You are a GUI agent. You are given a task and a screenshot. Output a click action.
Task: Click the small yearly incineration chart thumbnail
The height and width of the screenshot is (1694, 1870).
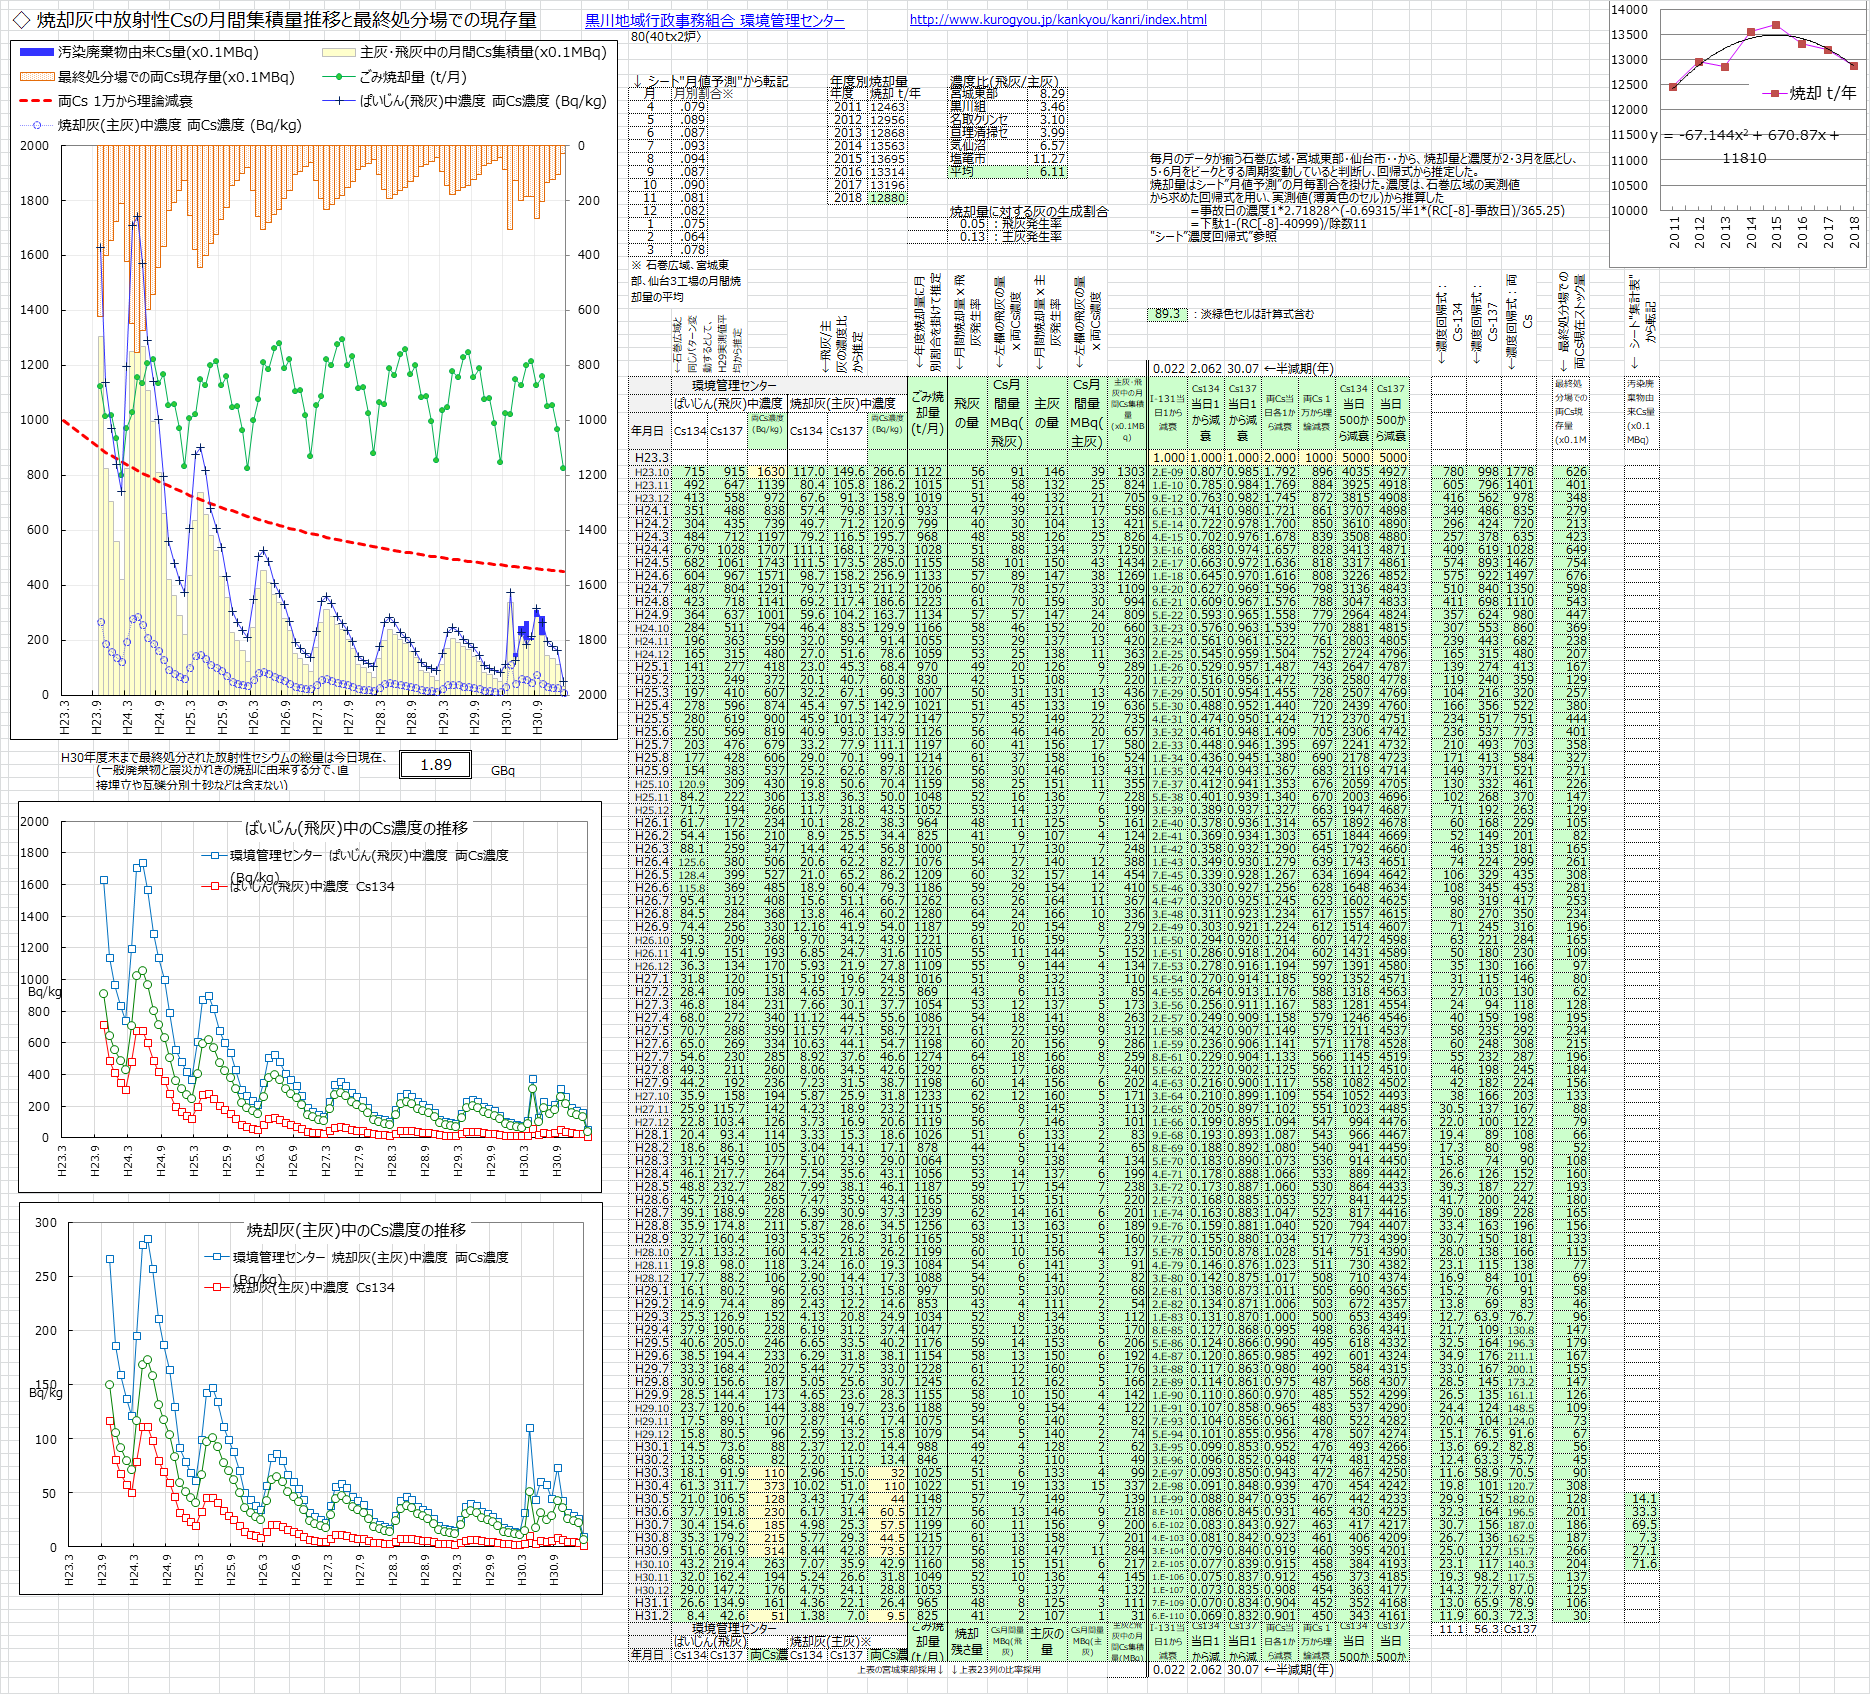1737,134
